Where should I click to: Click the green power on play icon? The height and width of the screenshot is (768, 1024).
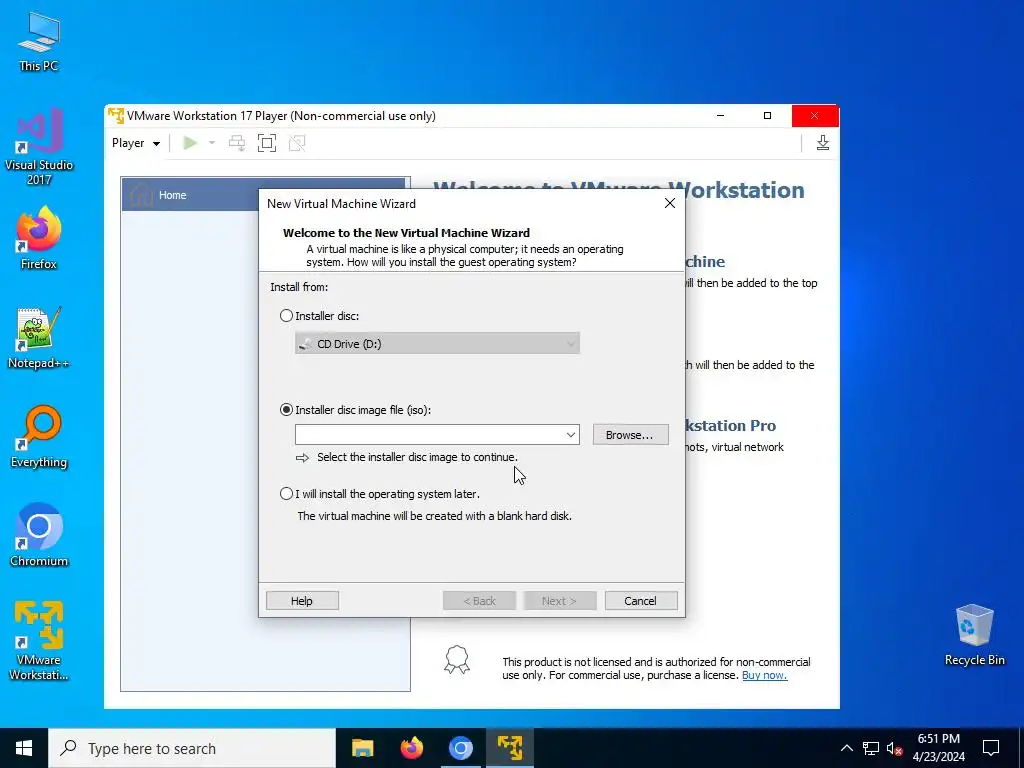tap(190, 143)
